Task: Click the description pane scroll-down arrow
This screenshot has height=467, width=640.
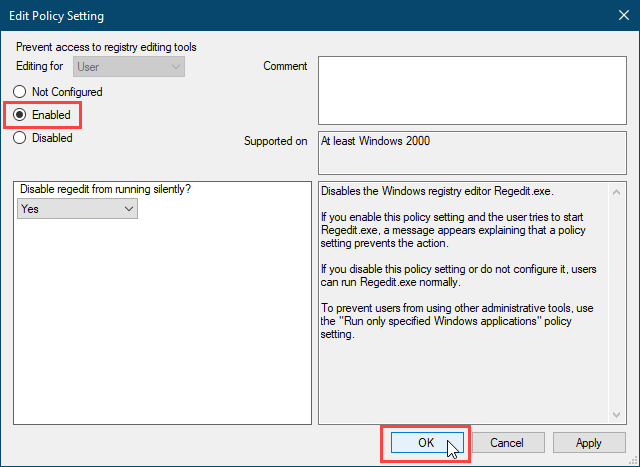Action: (615, 414)
